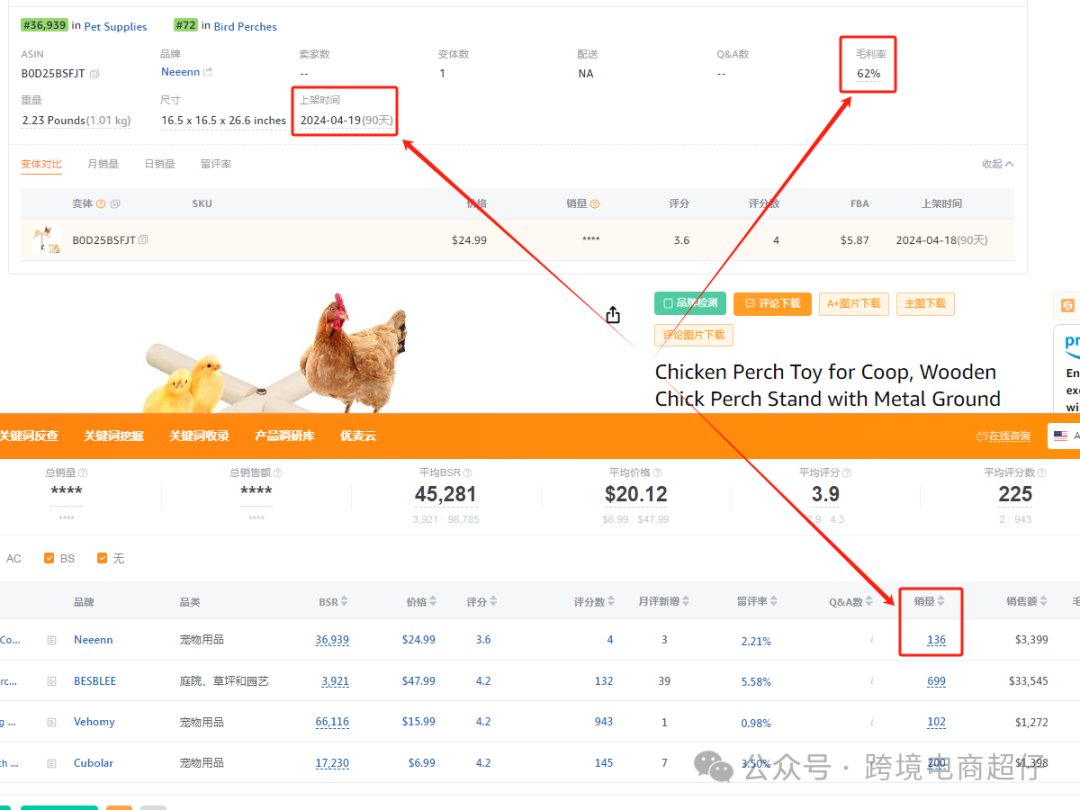Open the 关键词挖掘 menu item

point(114,436)
